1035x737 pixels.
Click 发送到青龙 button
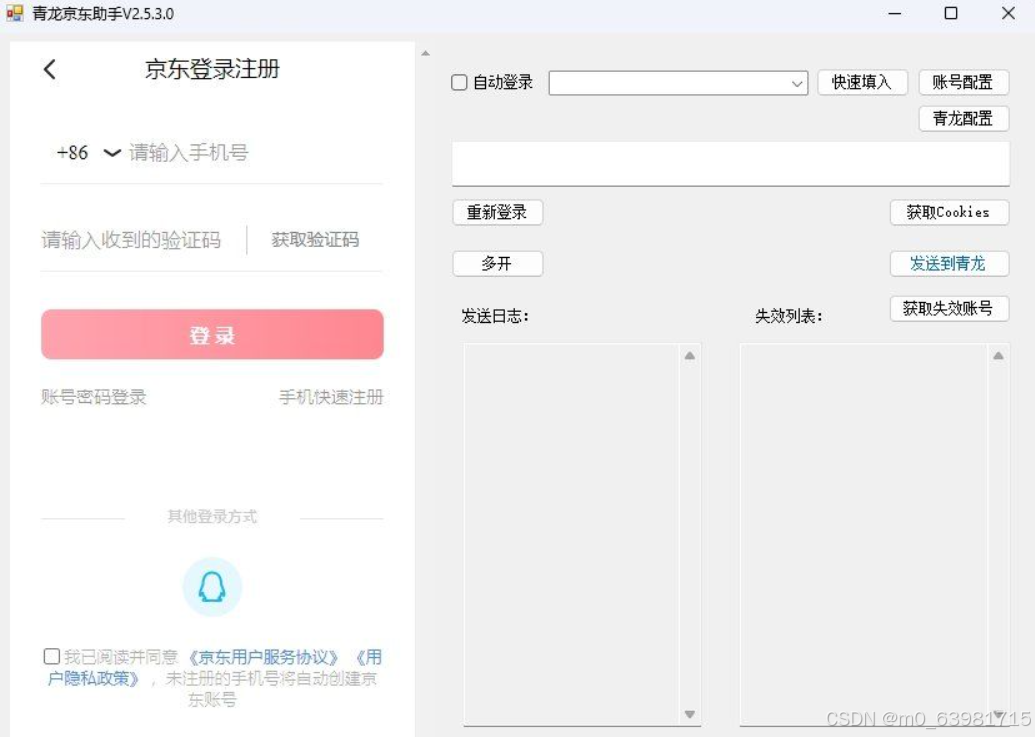[x=949, y=264]
